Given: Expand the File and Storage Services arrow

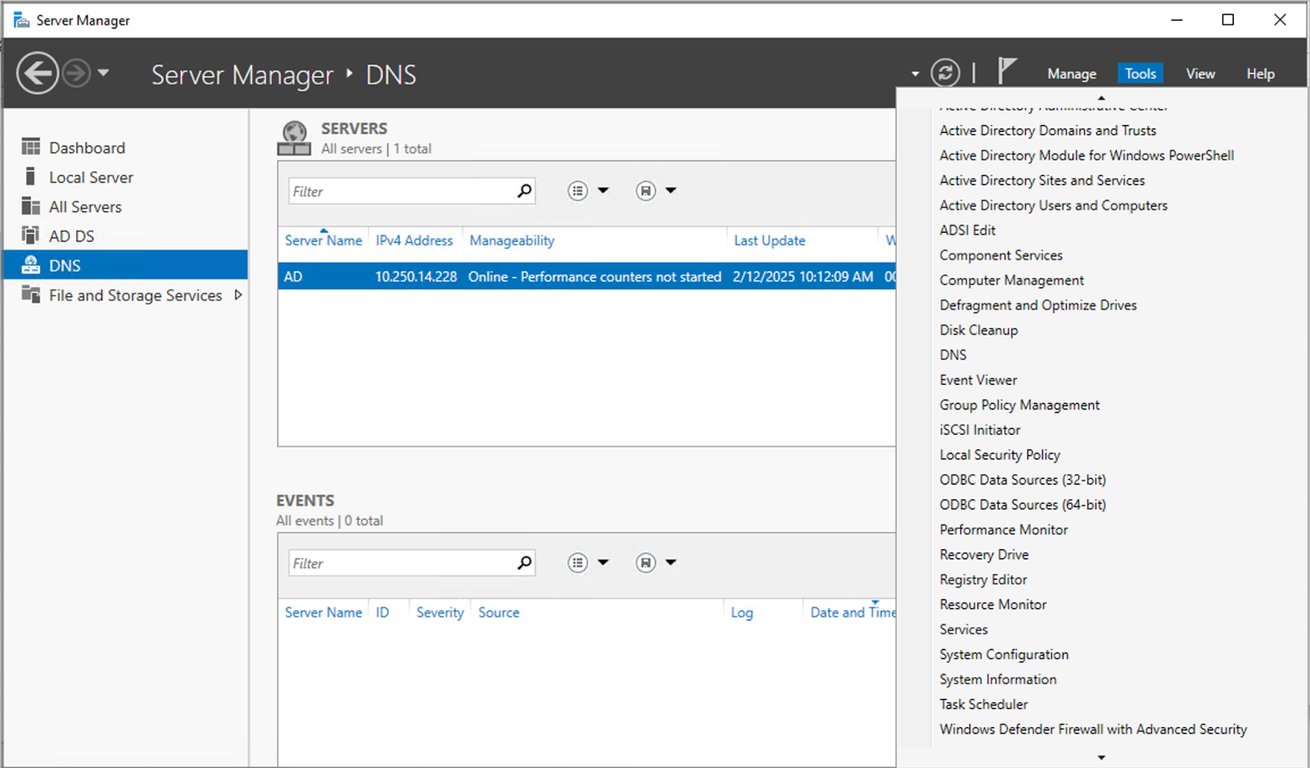Looking at the screenshot, I should [238, 295].
